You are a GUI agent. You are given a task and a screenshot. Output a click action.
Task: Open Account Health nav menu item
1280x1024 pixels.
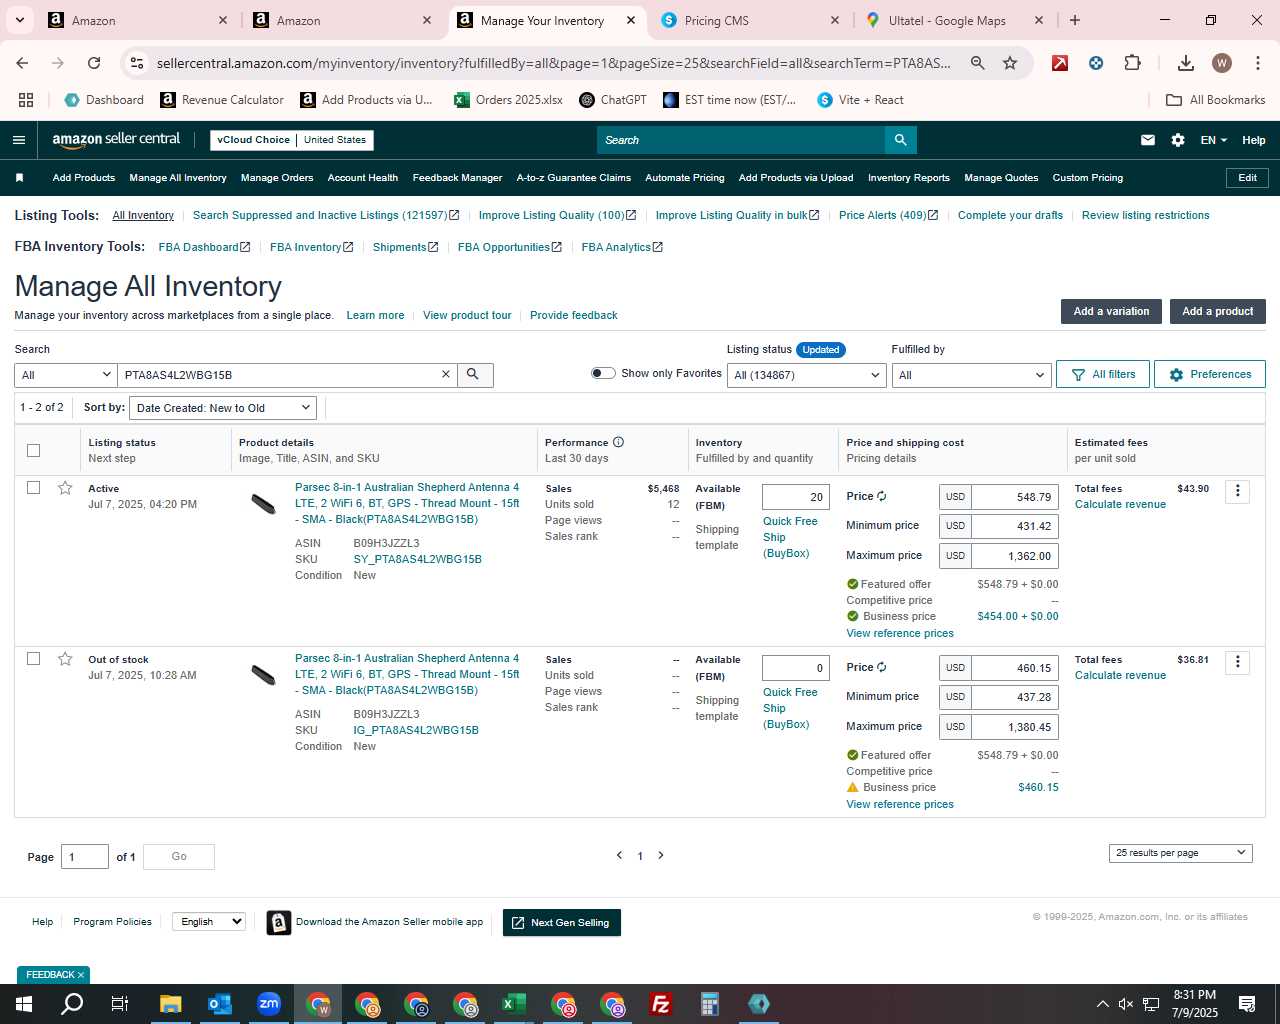(x=363, y=178)
